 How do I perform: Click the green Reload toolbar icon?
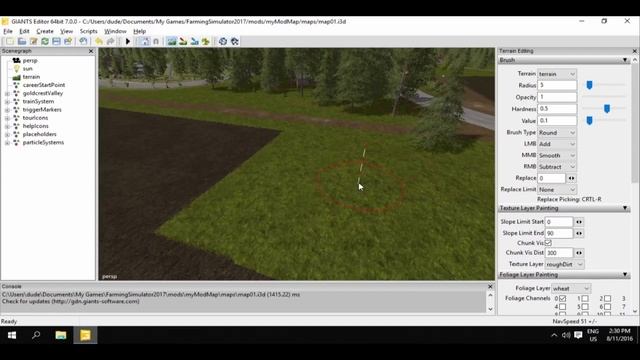[x=45, y=41]
